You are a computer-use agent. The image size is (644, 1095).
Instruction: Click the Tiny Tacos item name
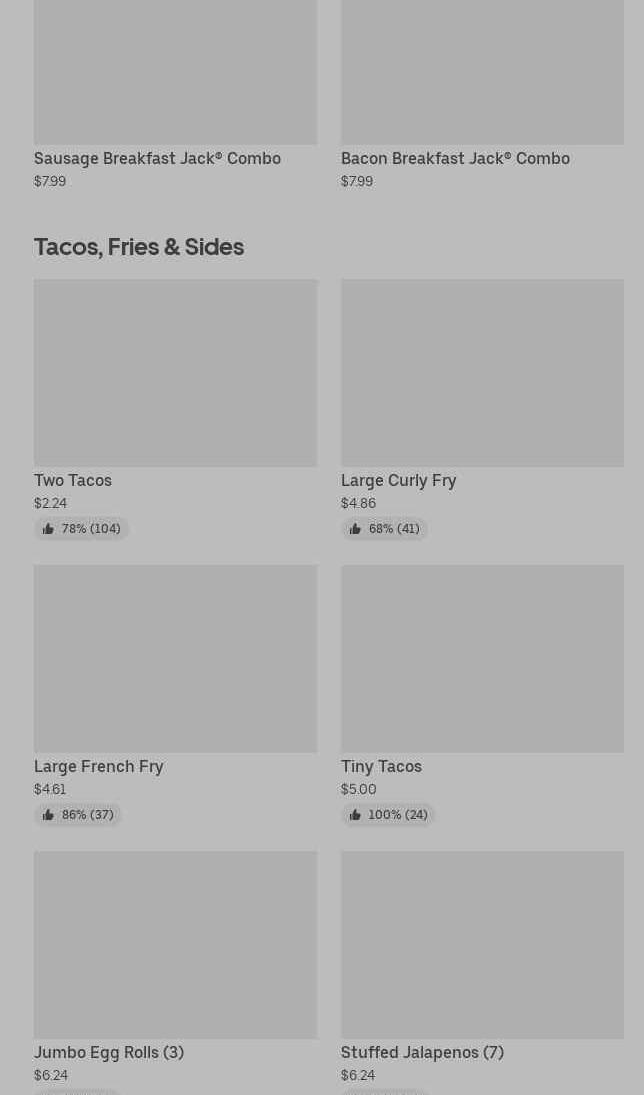pos(381,766)
